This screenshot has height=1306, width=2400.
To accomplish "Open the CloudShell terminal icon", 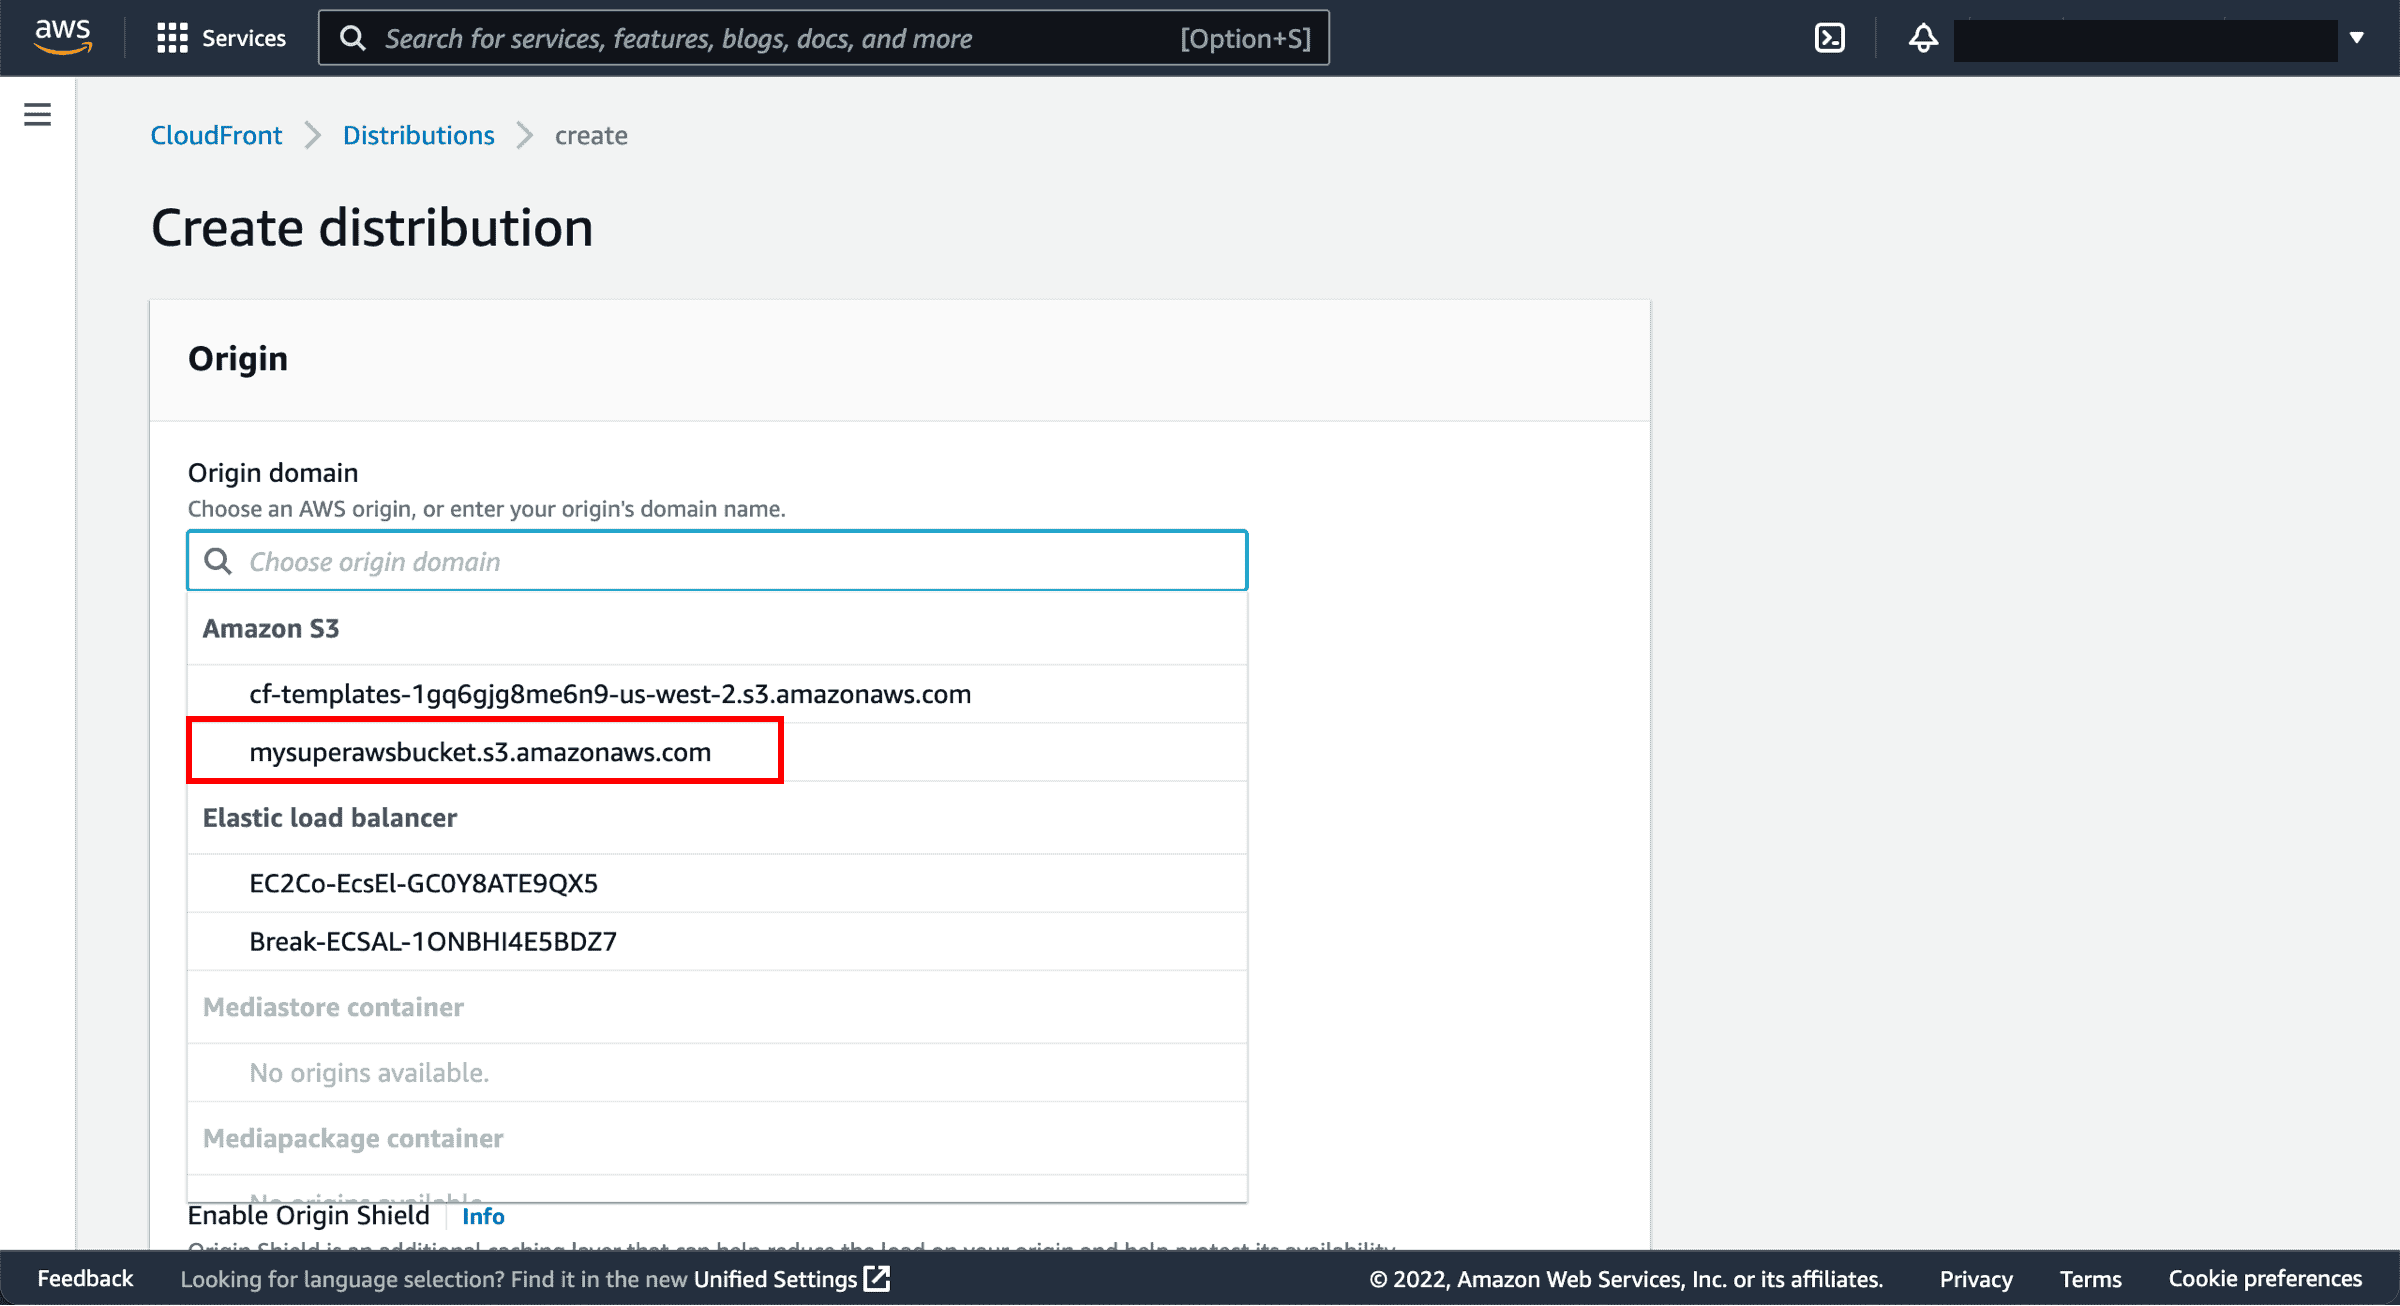I will [x=1829, y=38].
